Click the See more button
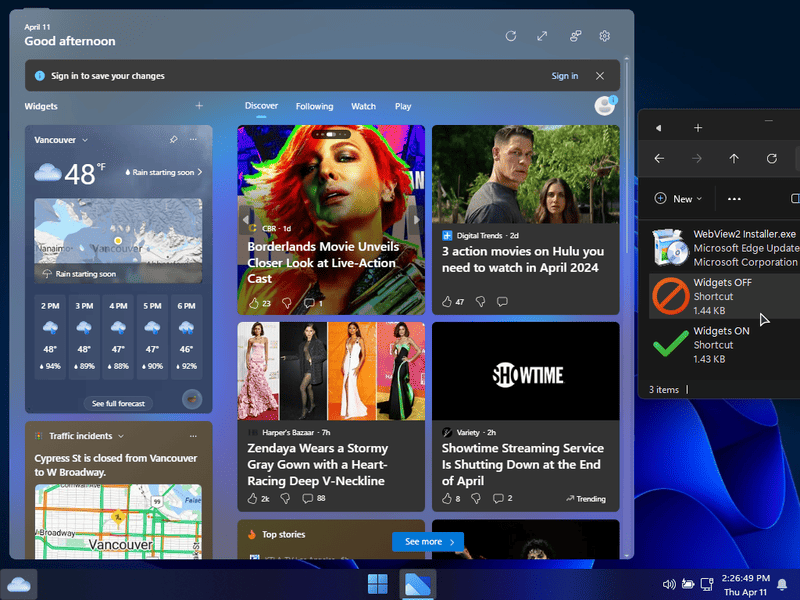This screenshot has width=800, height=600. tap(428, 542)
